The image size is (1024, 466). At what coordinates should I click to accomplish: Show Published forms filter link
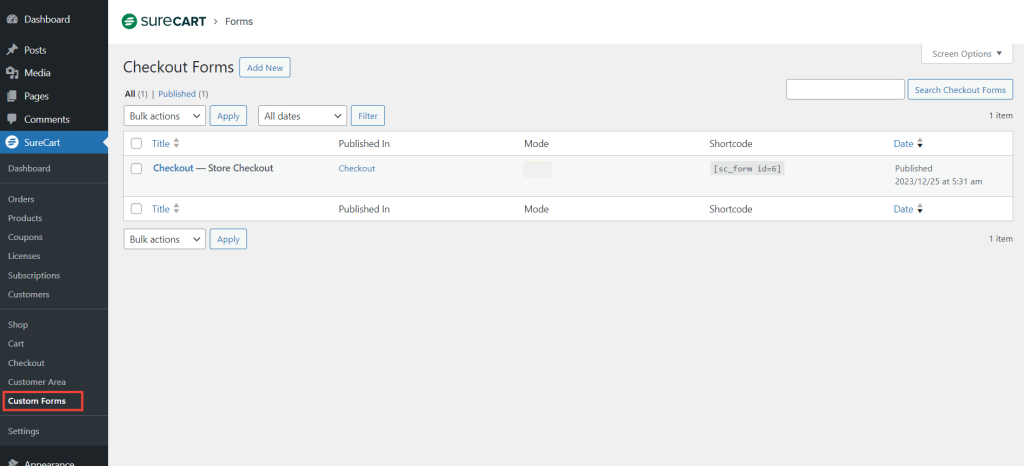point(177,94)
